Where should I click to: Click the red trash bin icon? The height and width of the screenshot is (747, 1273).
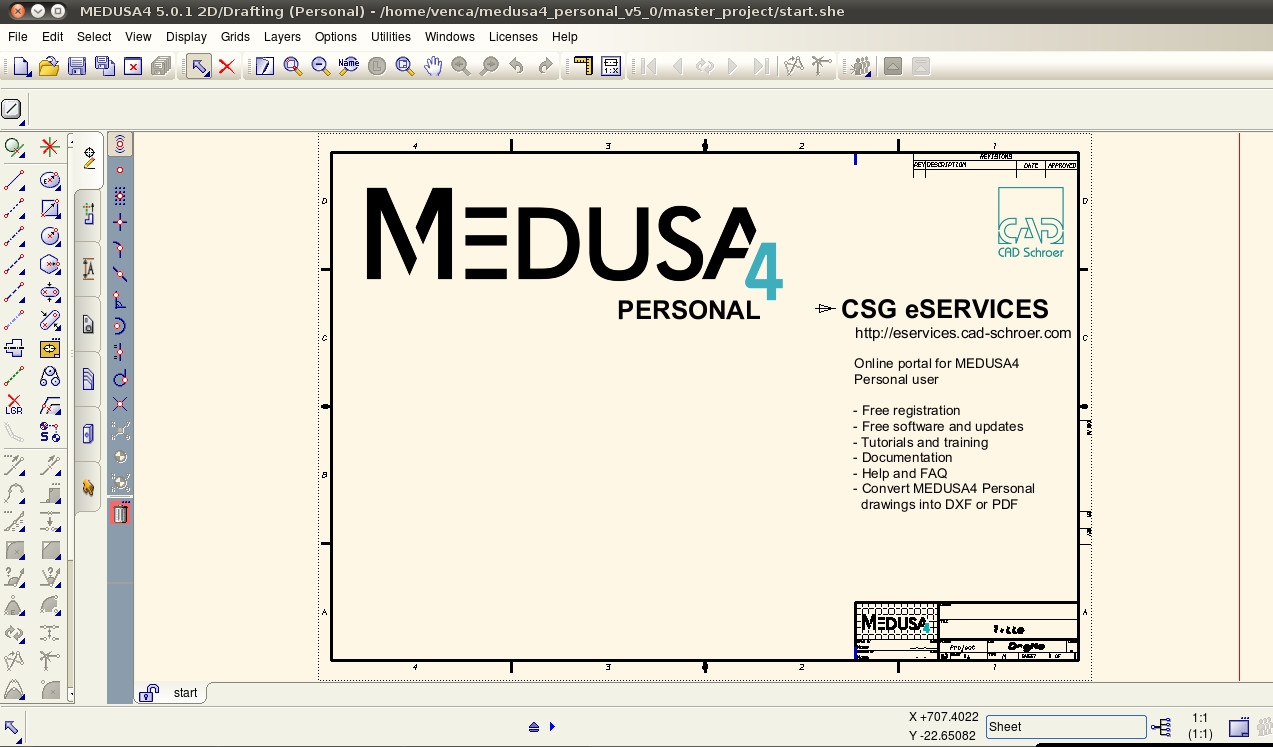(x=120, y=514)
